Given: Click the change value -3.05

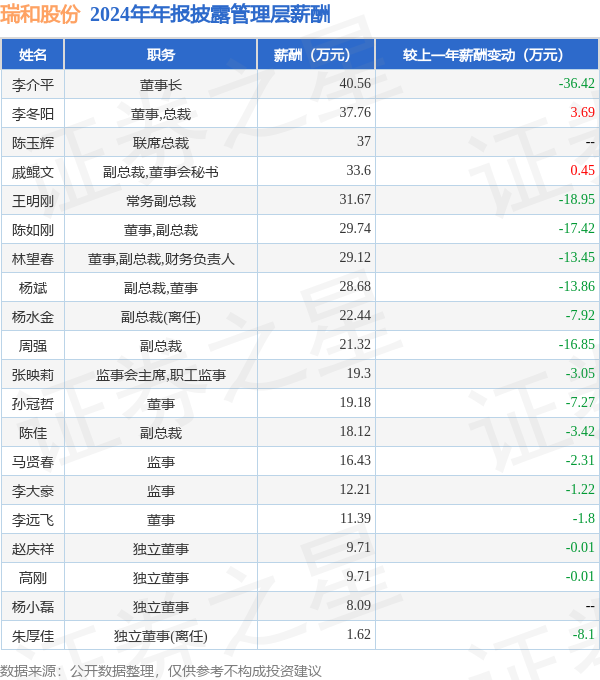Looking at the screenshot, I should click(x=580, y=373).
